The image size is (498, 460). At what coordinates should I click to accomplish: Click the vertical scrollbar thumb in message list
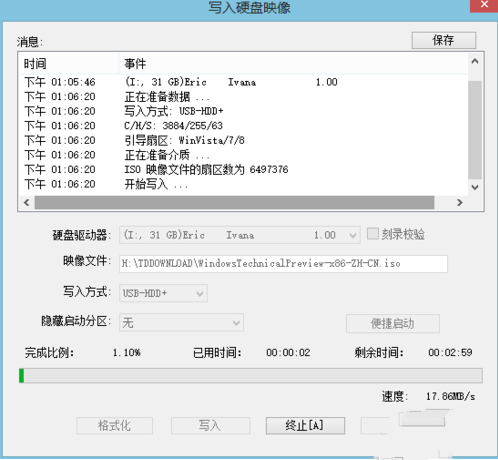point(475,130)
